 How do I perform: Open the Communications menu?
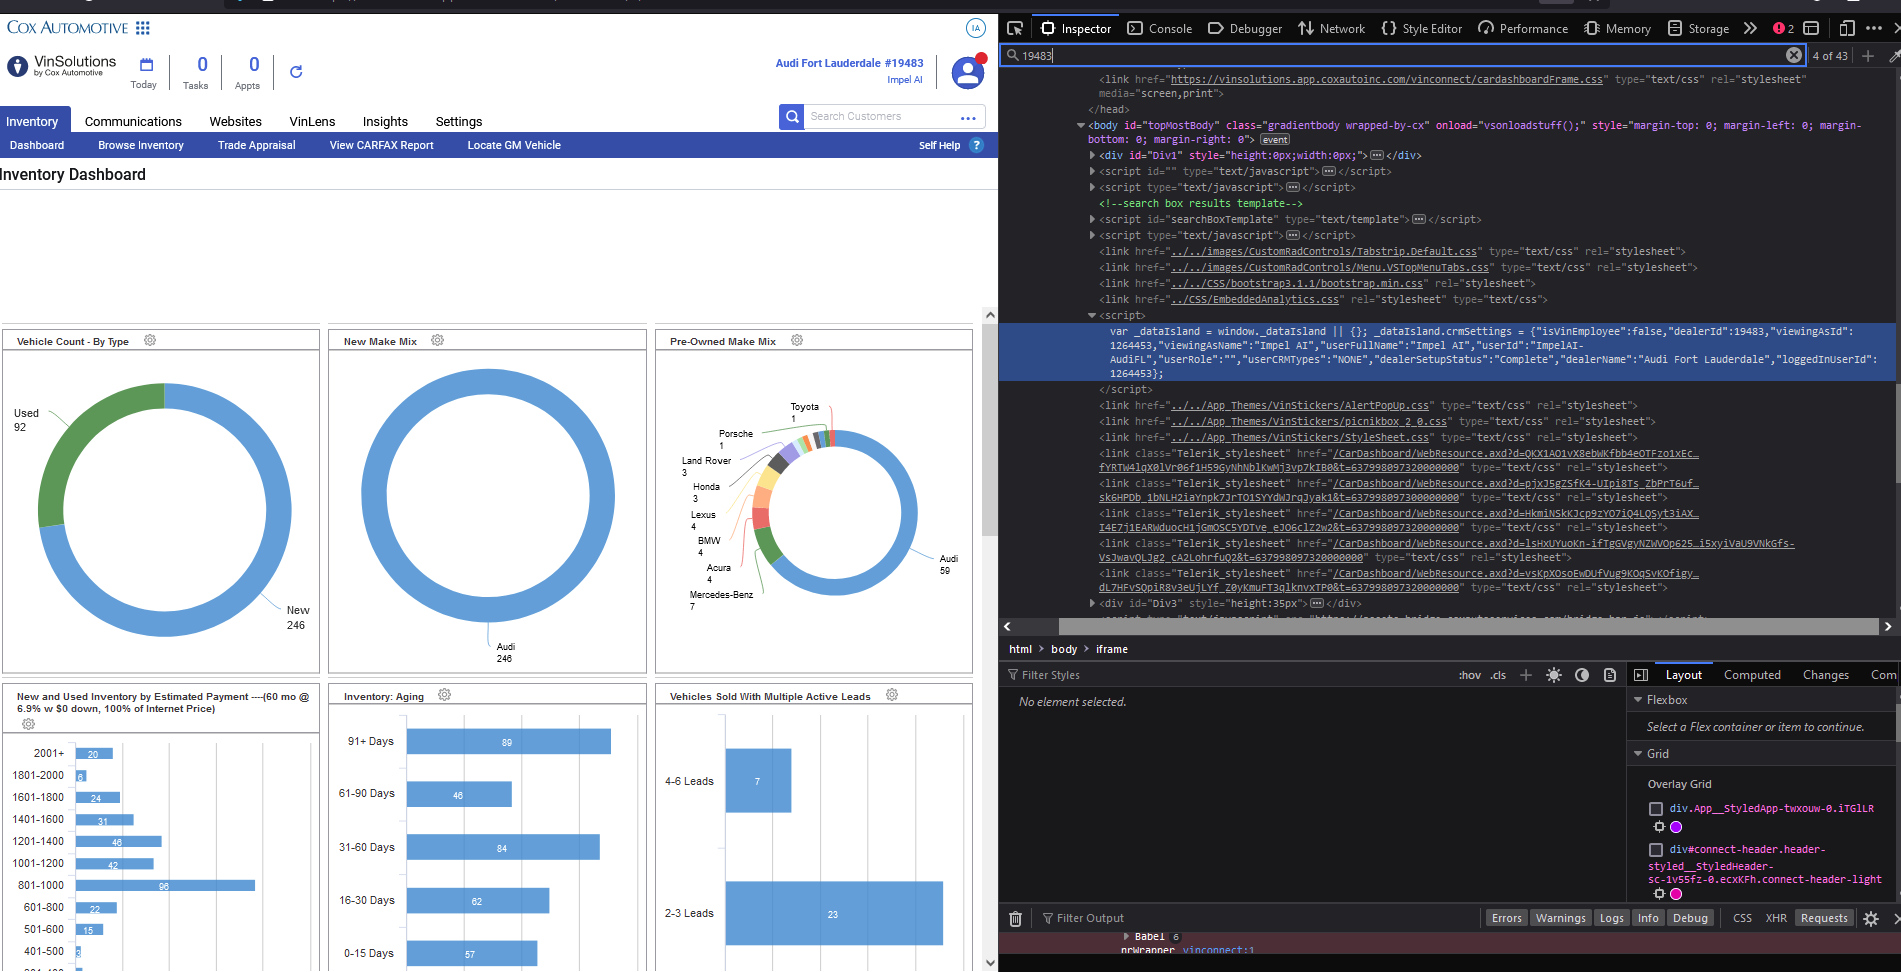133,121
